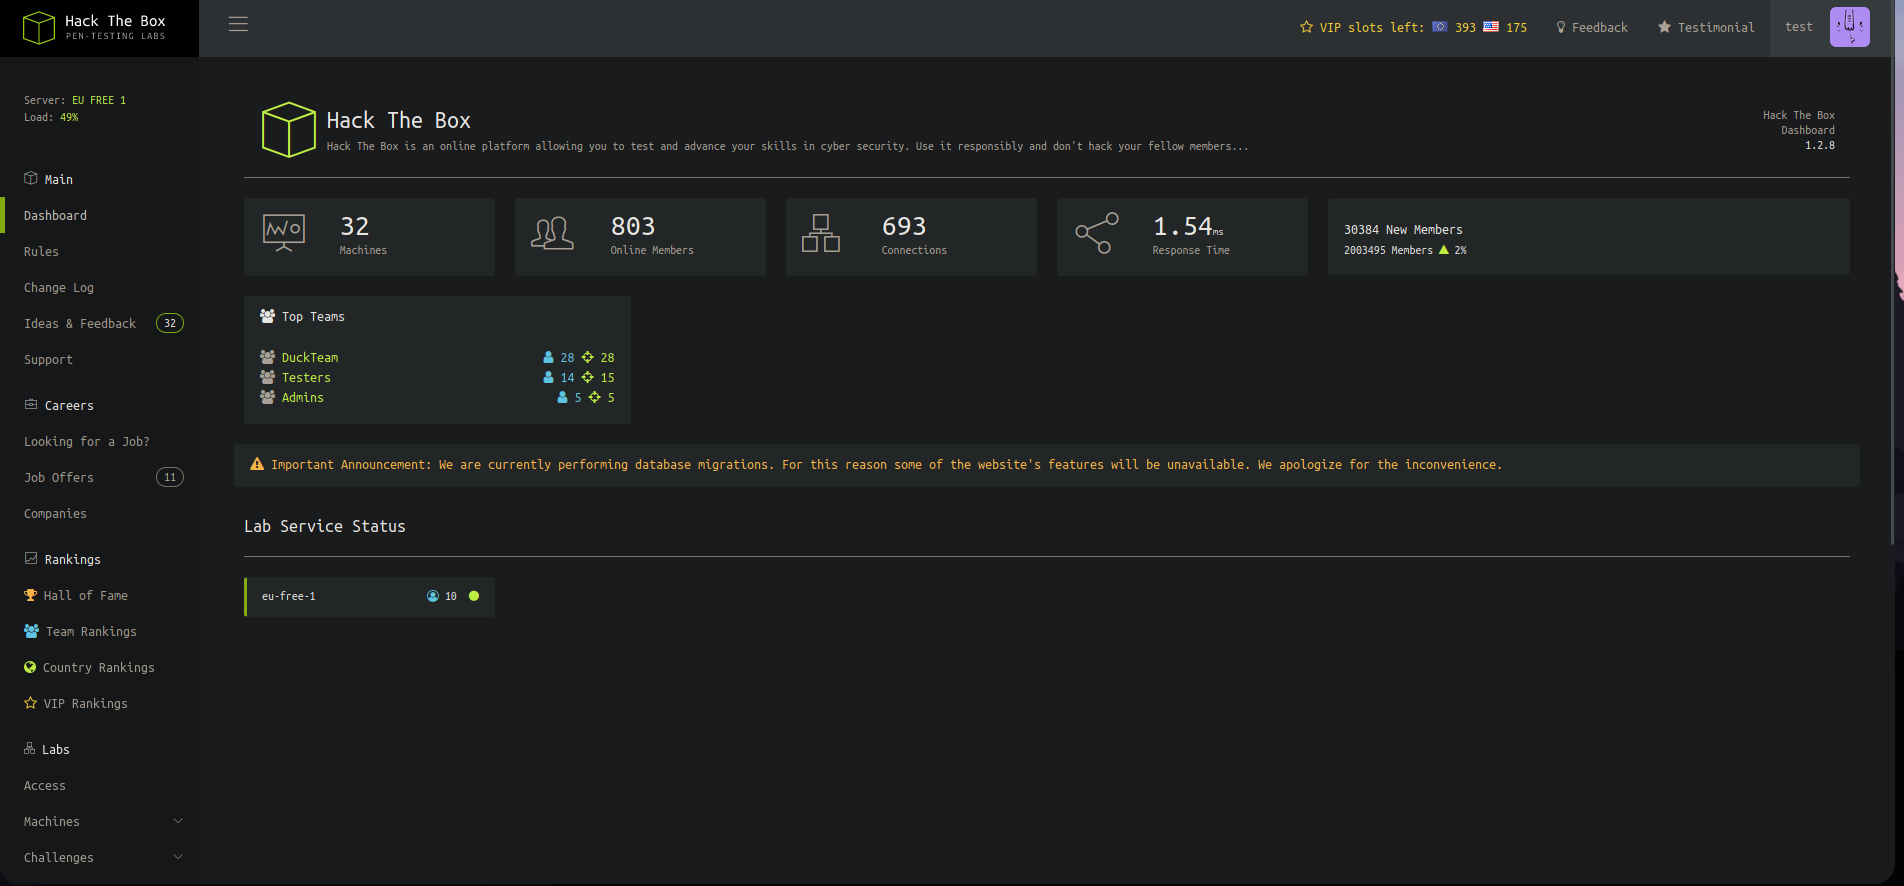Open Testimonial from the top bar
Image resolution: width=1904 pixels, height=886 pixels.
[1706, 27]
